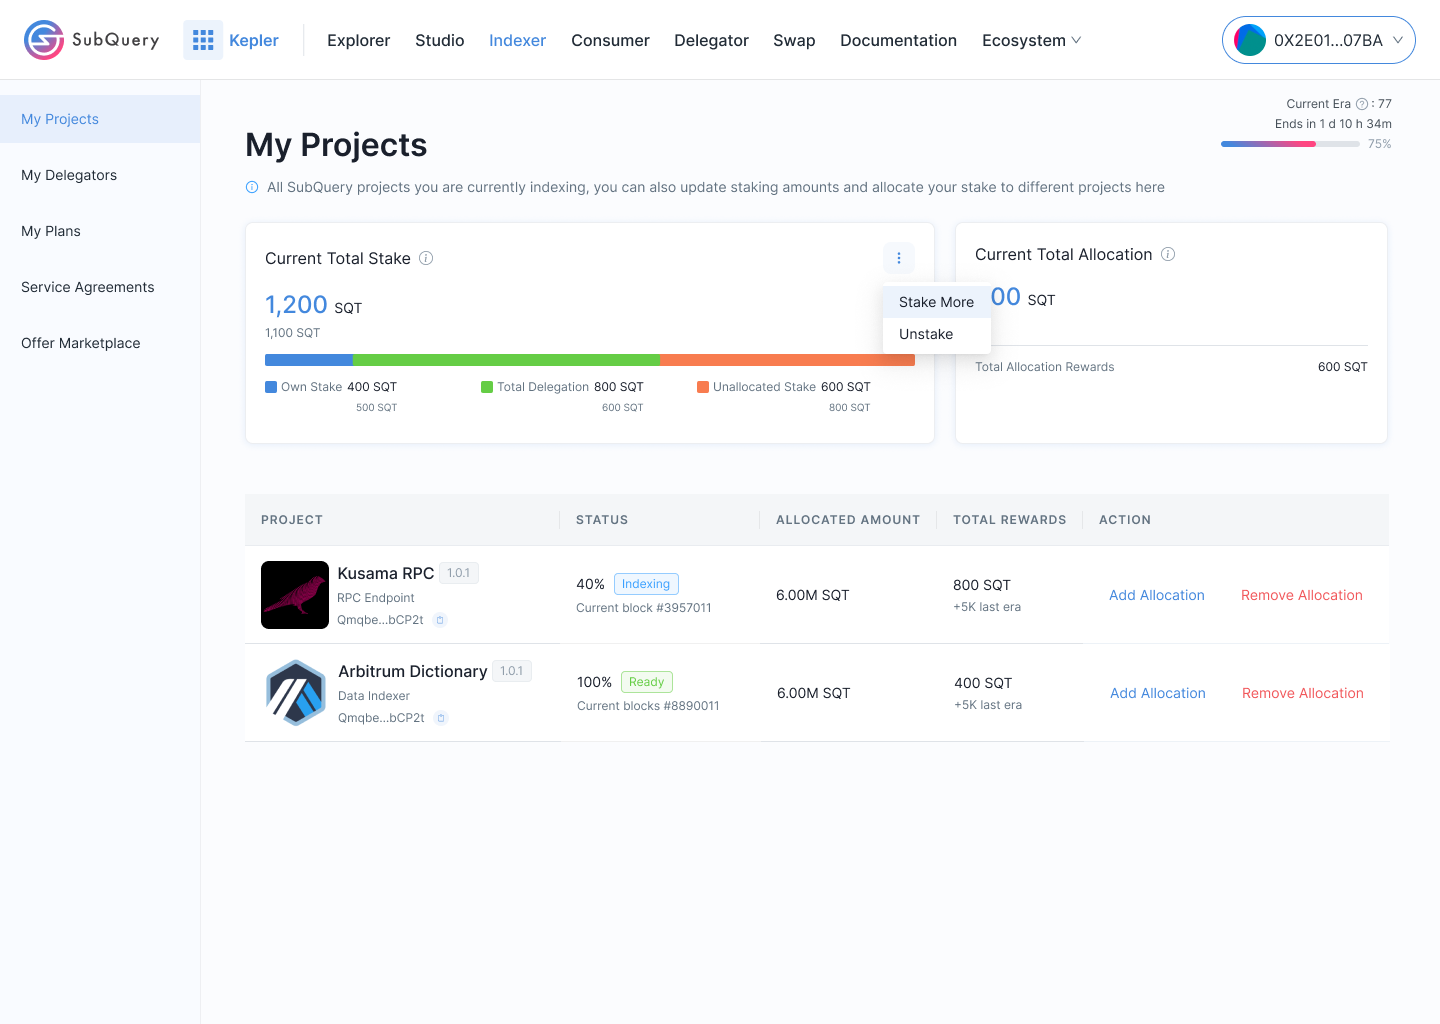1440x1024 pixels.
Task: Open the Studio tab
Action: click(440, 40)
